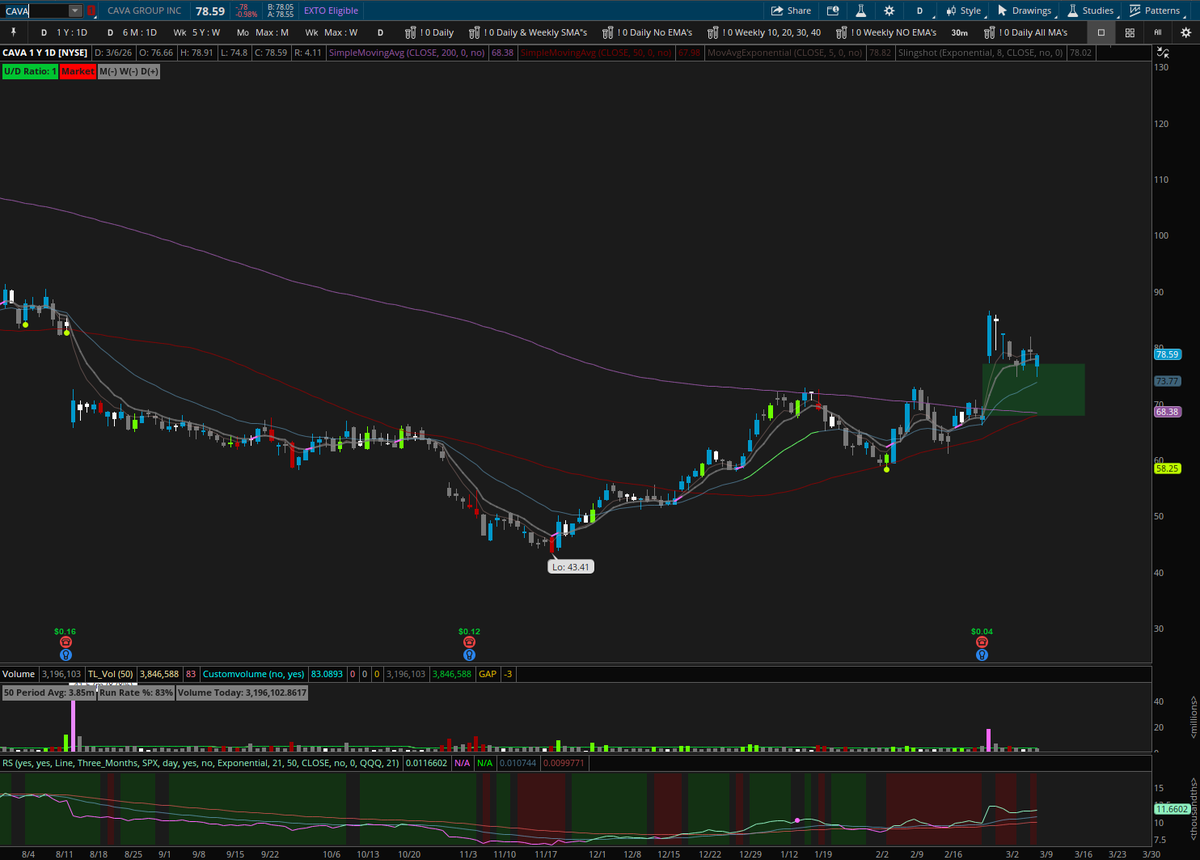Click the 78.59 current price axis tag
The height and width of the screenshot is (860, 1200).
click(x=1167, y=354)
